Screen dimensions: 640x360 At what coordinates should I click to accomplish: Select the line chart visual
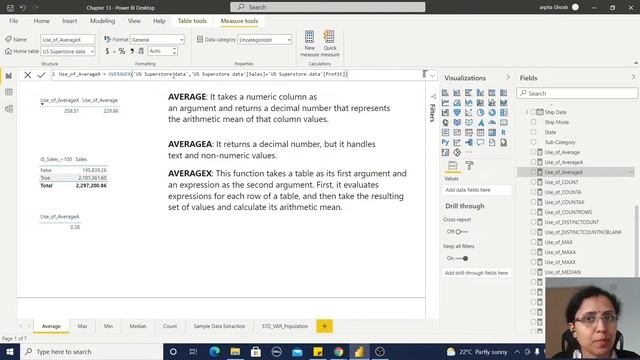[445, 102]
